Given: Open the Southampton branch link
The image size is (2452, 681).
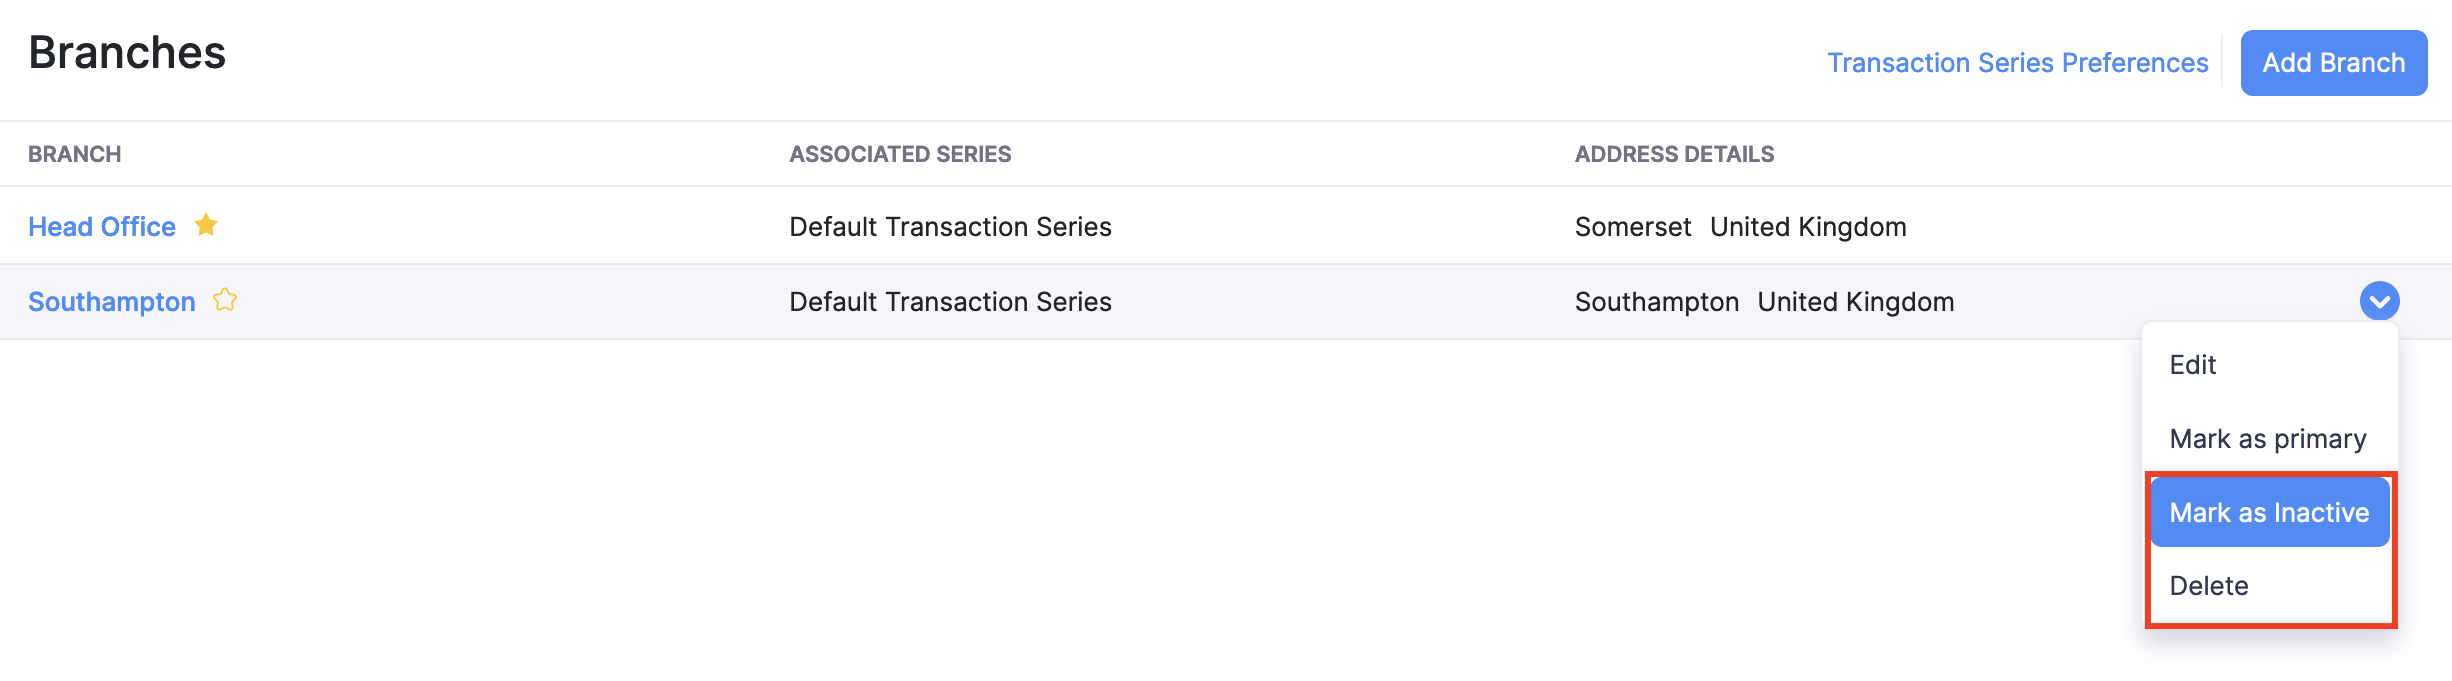Looking at the screenshot, I should 112,302.
